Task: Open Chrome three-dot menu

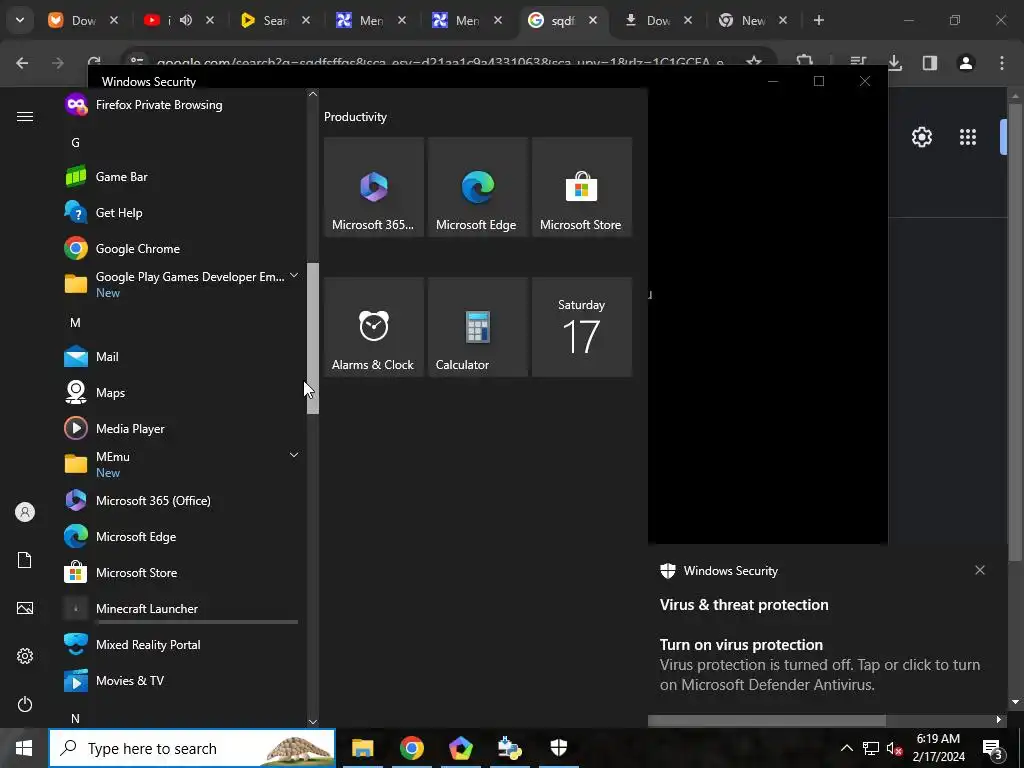Action: point(1002,63)
